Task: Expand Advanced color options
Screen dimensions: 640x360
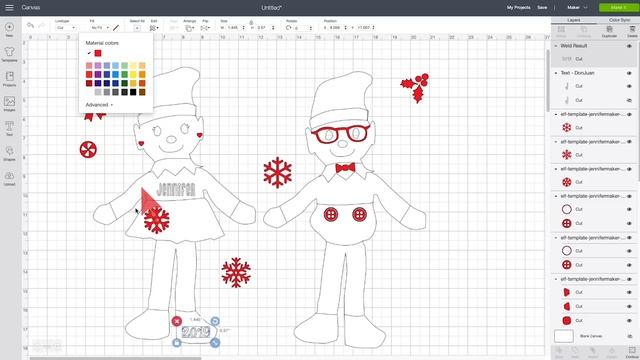Action: 99,105
